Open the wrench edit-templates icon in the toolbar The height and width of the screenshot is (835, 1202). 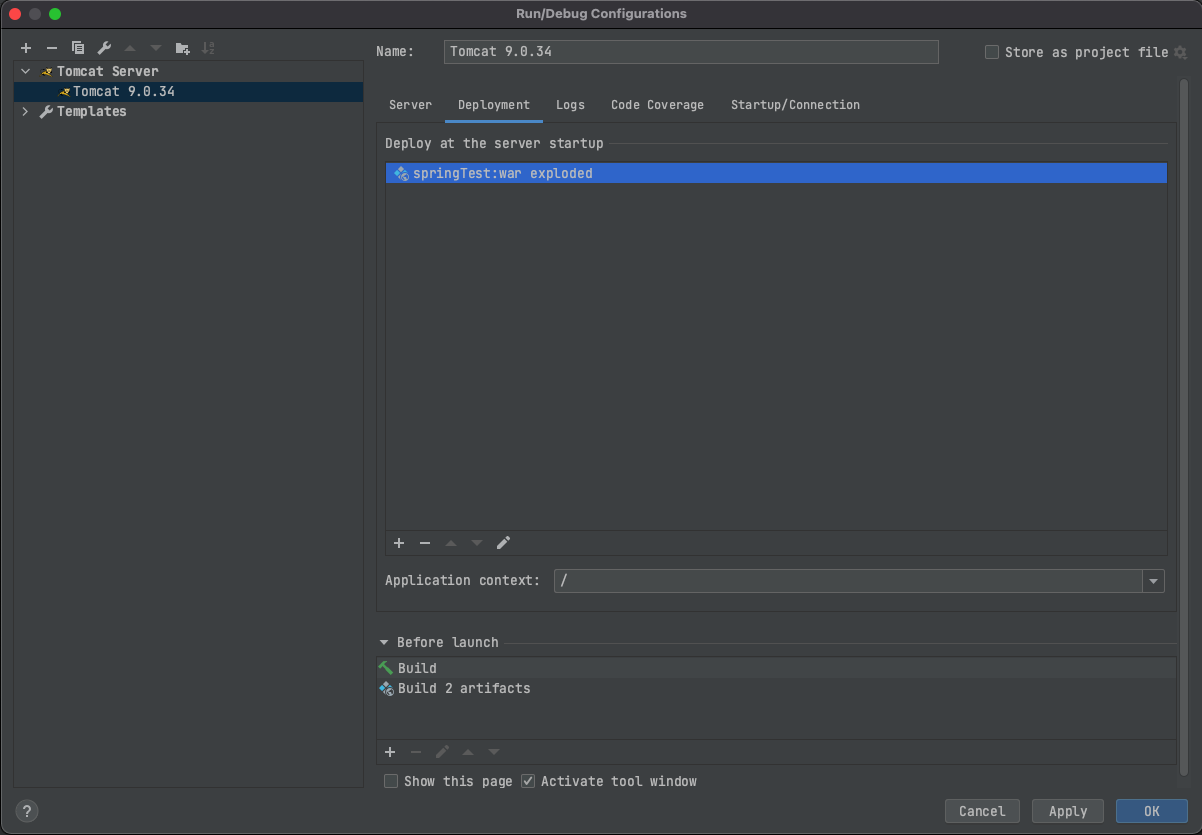tap(104, 48)
